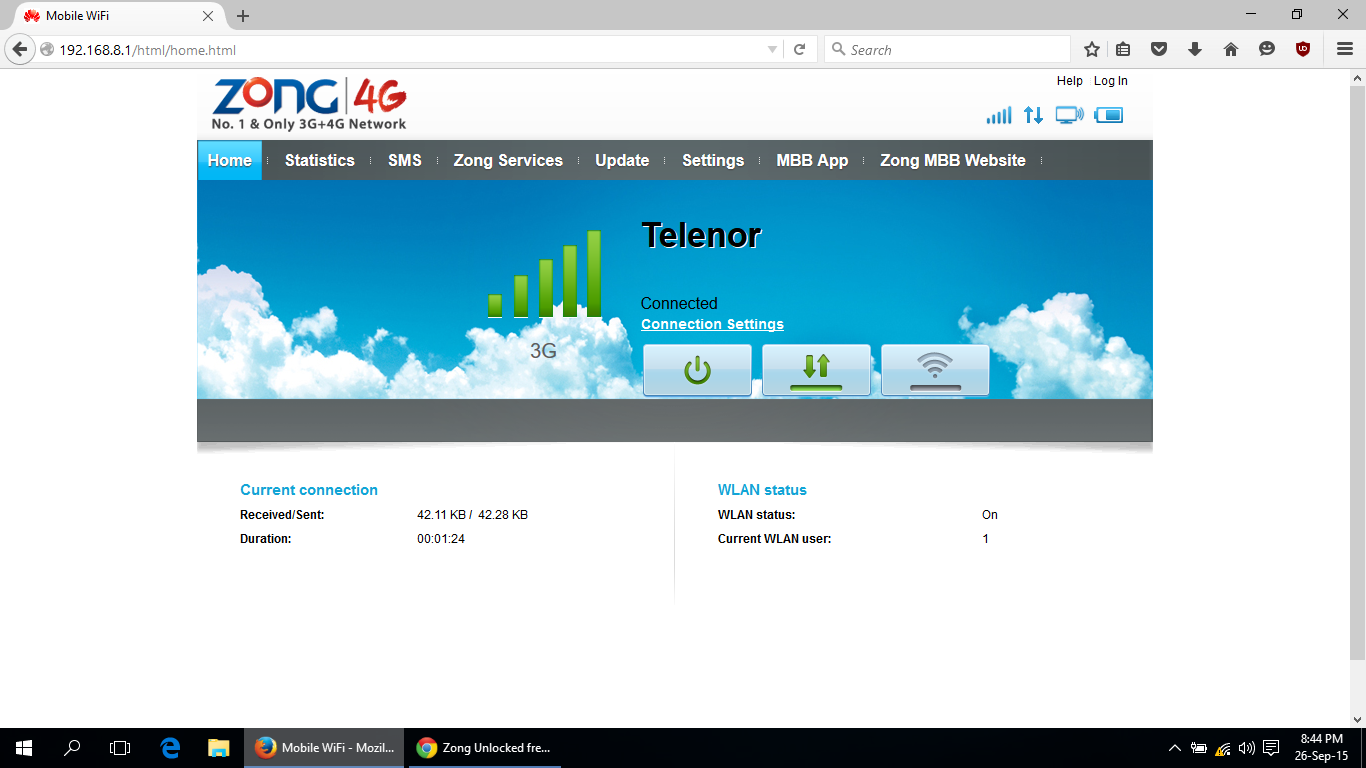Viewport: 1366px width, 768px height.
Task: Open the Firefox Hello smiley icon
Action: tap(1267, 49)
